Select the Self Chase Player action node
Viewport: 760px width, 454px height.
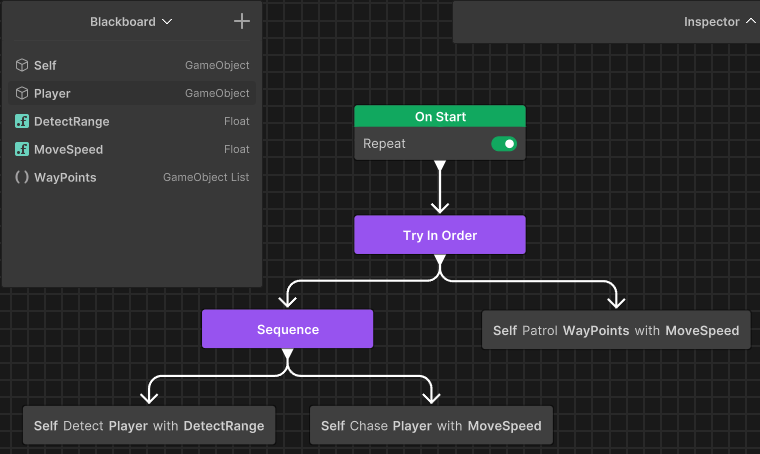tap(431, 425)
